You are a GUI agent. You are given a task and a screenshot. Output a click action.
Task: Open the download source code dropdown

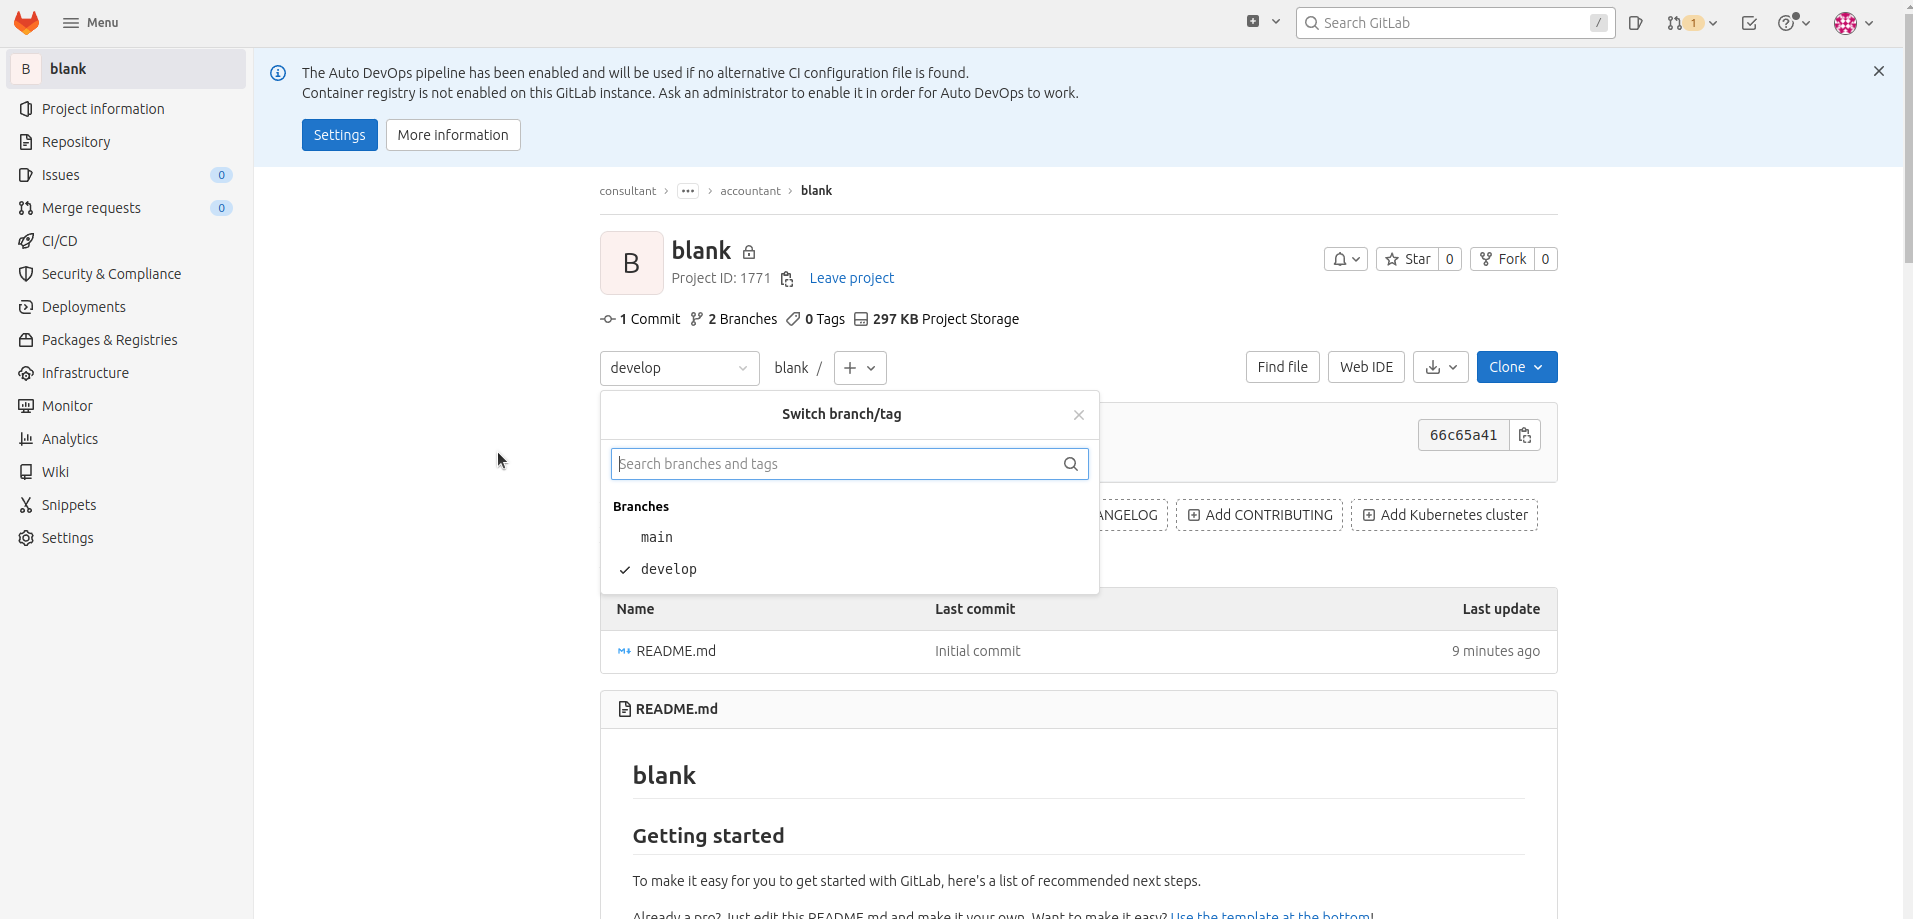point(1441,367)
